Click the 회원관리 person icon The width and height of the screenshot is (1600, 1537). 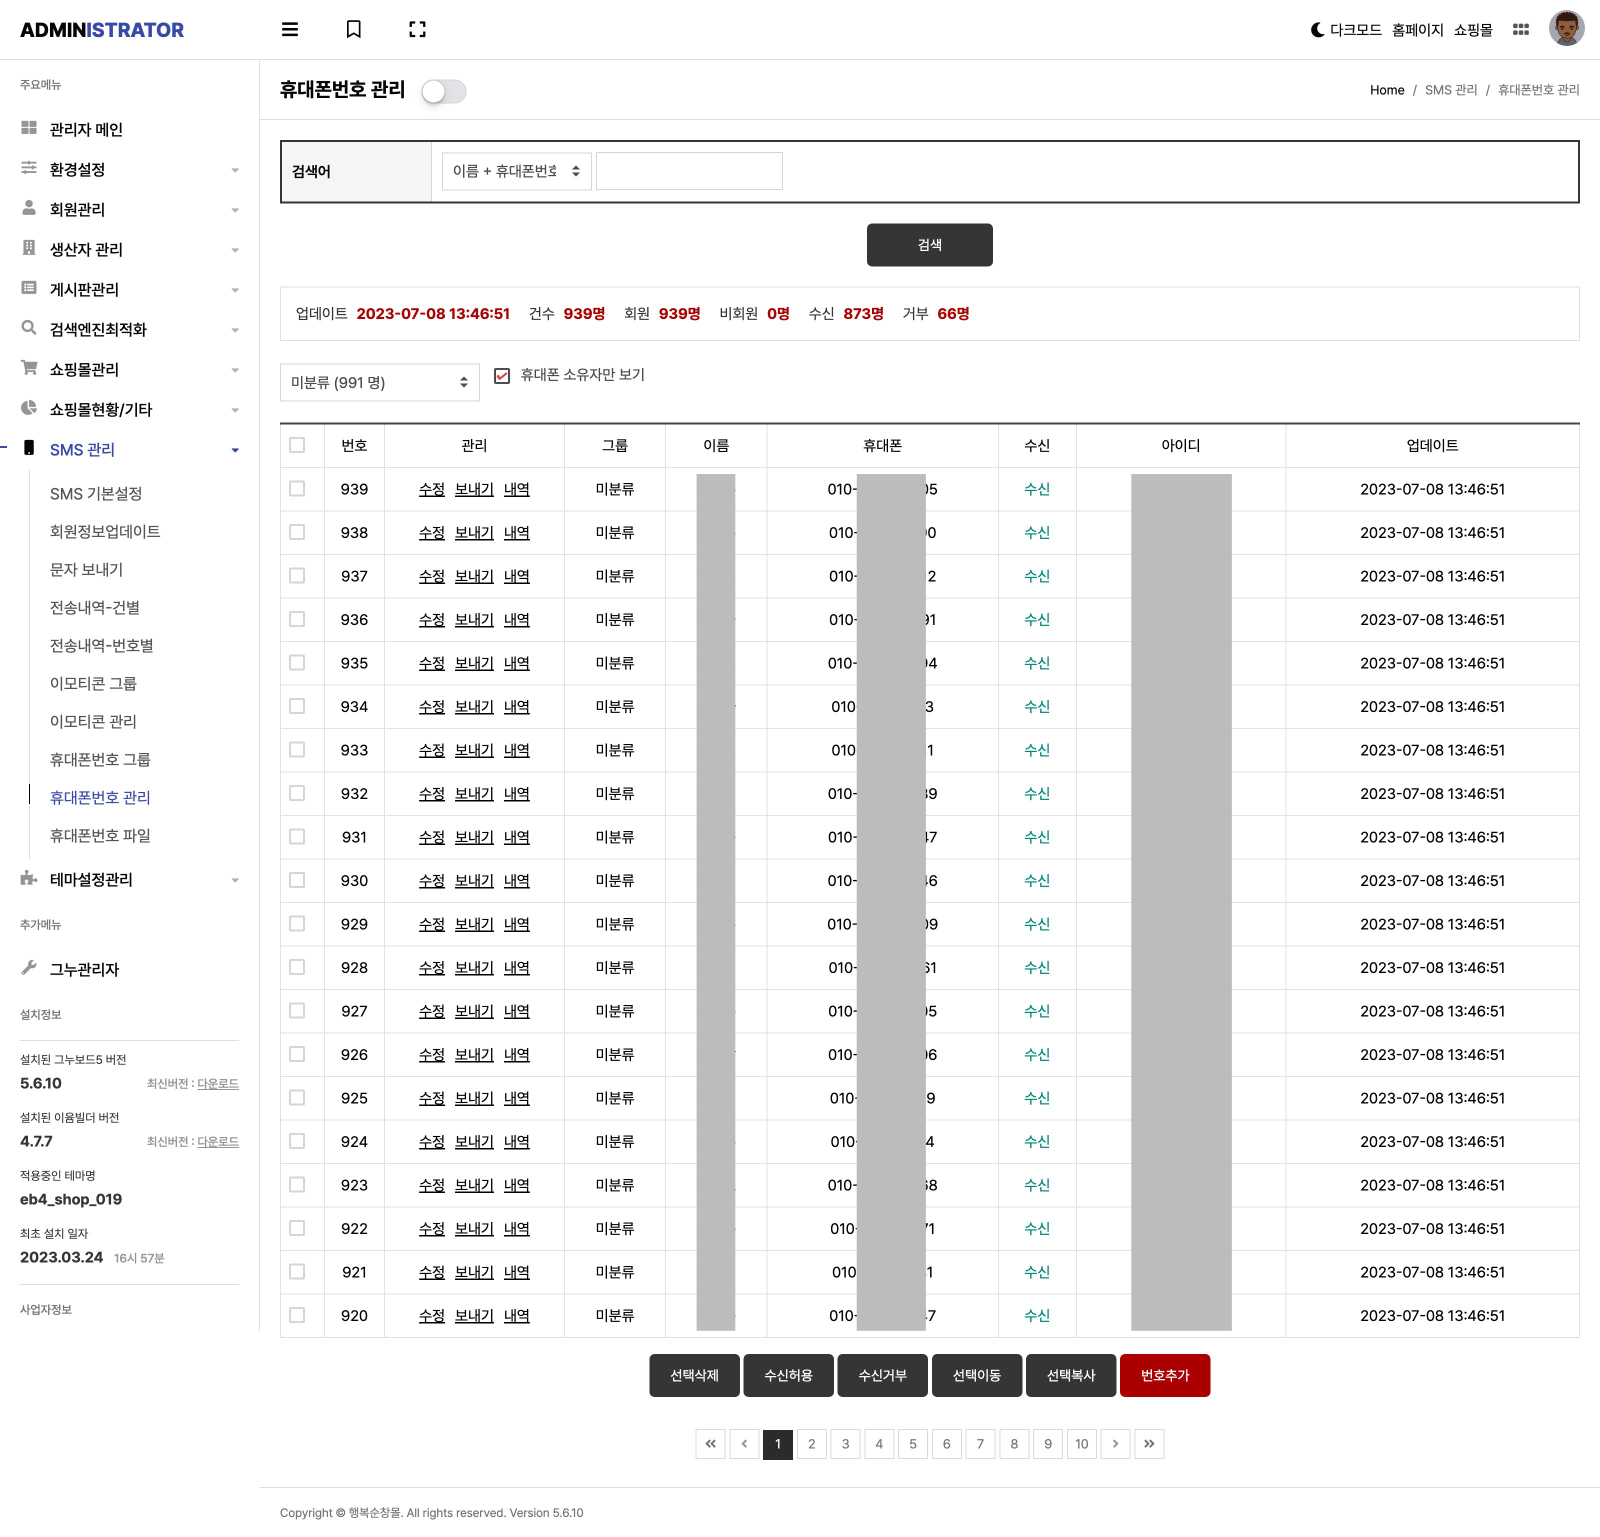pyautogui.click(x=29, y=208)
